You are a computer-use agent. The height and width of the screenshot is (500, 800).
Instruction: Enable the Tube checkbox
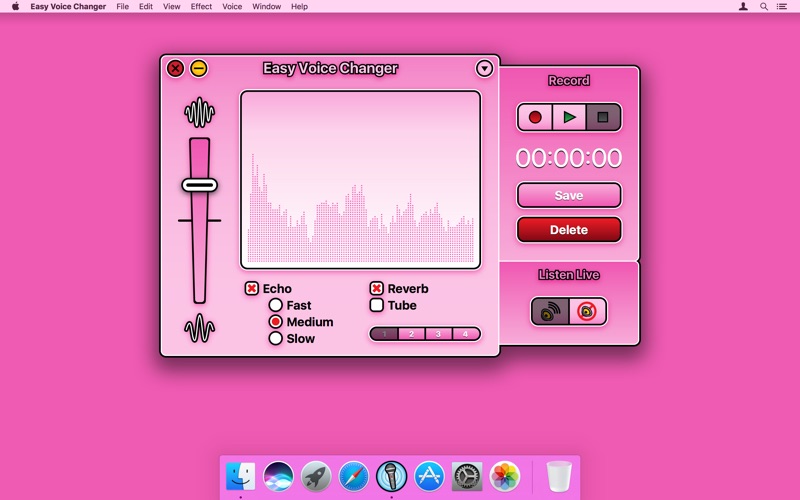pyautogui.click(x=377, y=305)
